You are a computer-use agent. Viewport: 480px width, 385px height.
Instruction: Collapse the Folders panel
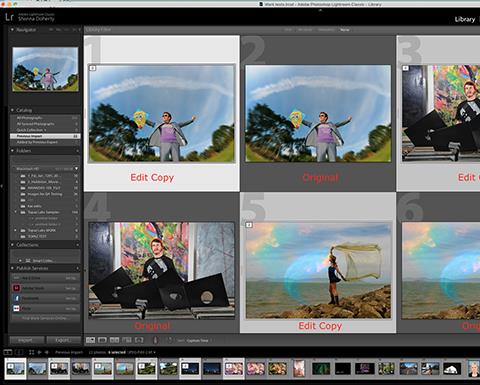12,151
